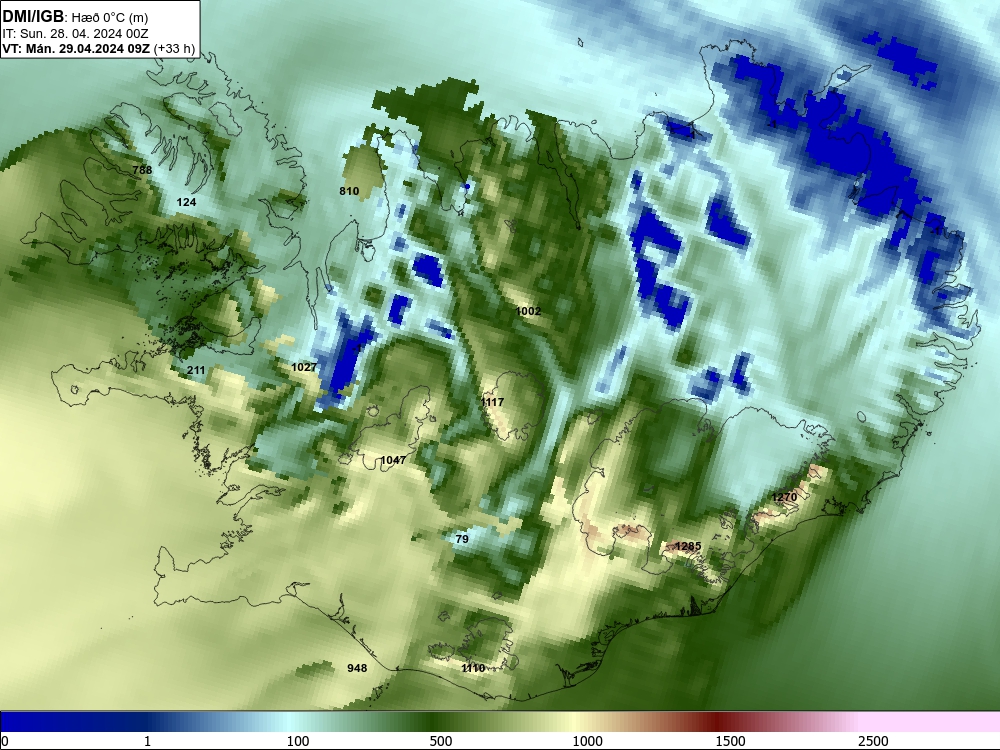
Task: Click the 124 height value on the map
Action: pyautogui.click(x=186, y=202)
